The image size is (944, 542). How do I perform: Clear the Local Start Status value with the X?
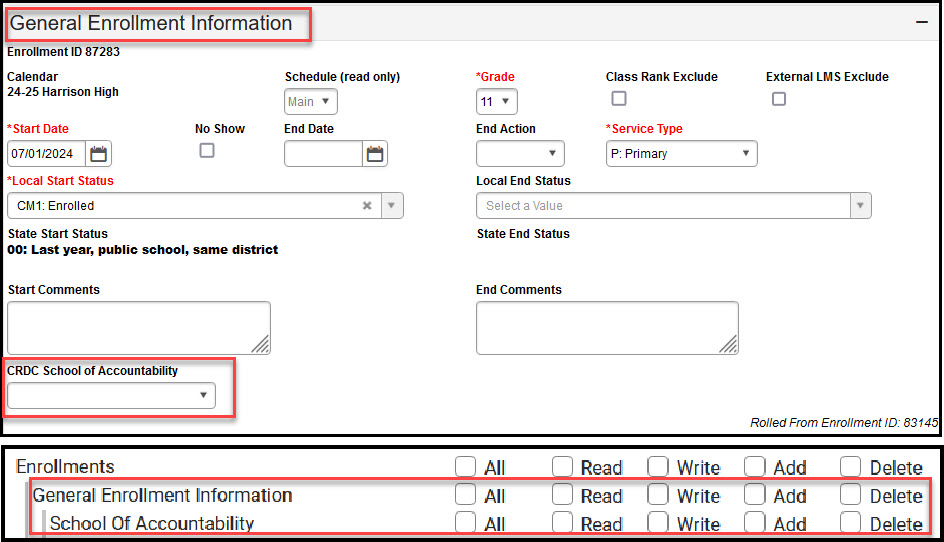tap(367, 206)
